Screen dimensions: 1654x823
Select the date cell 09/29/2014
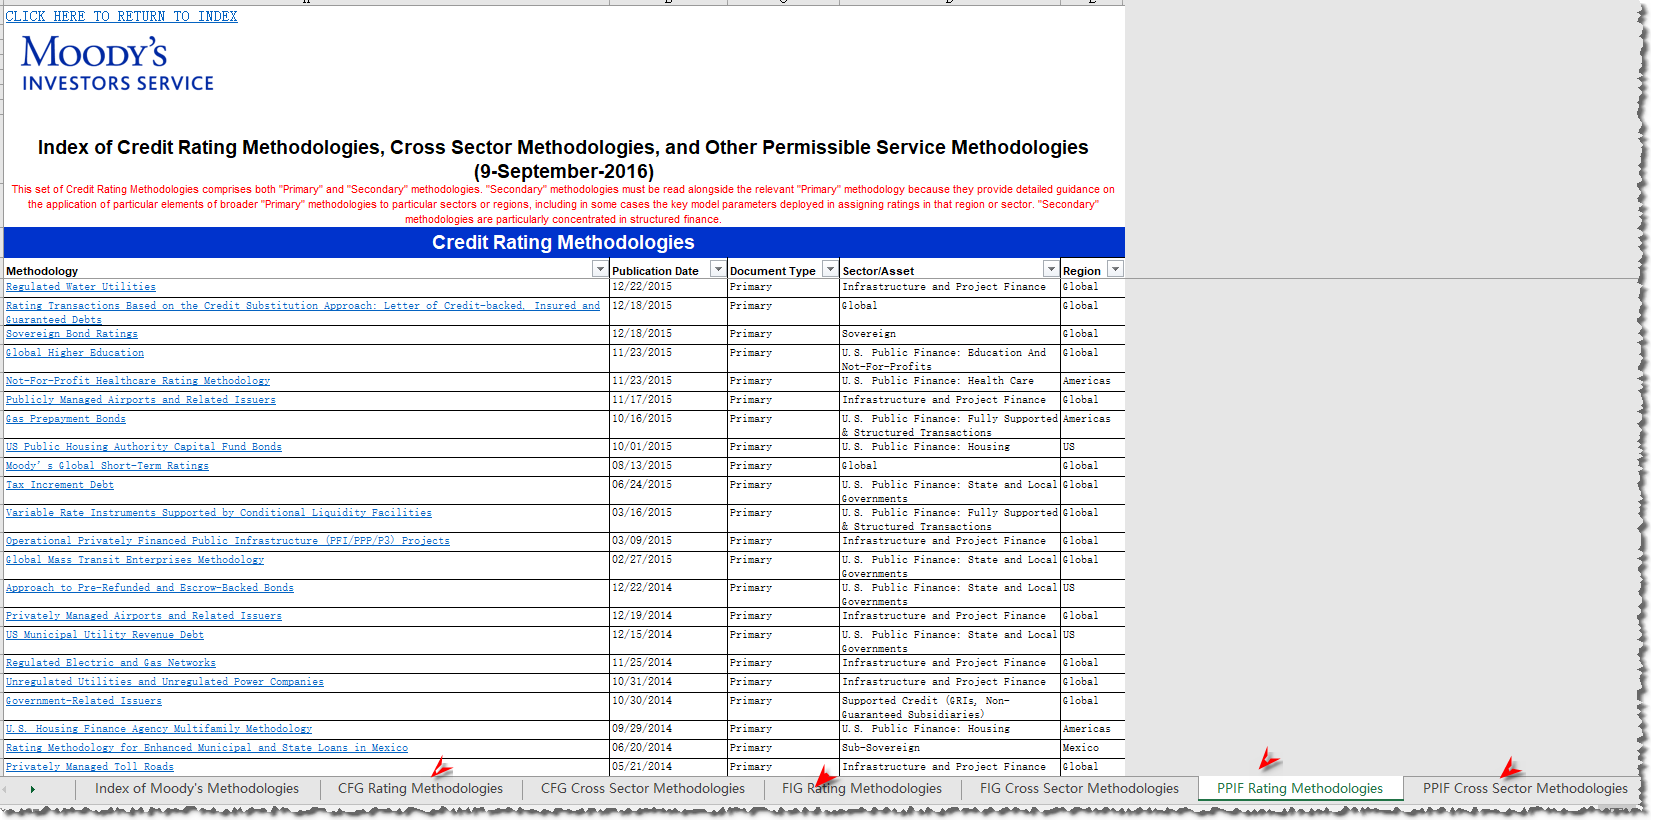click(x=668, y=730)
